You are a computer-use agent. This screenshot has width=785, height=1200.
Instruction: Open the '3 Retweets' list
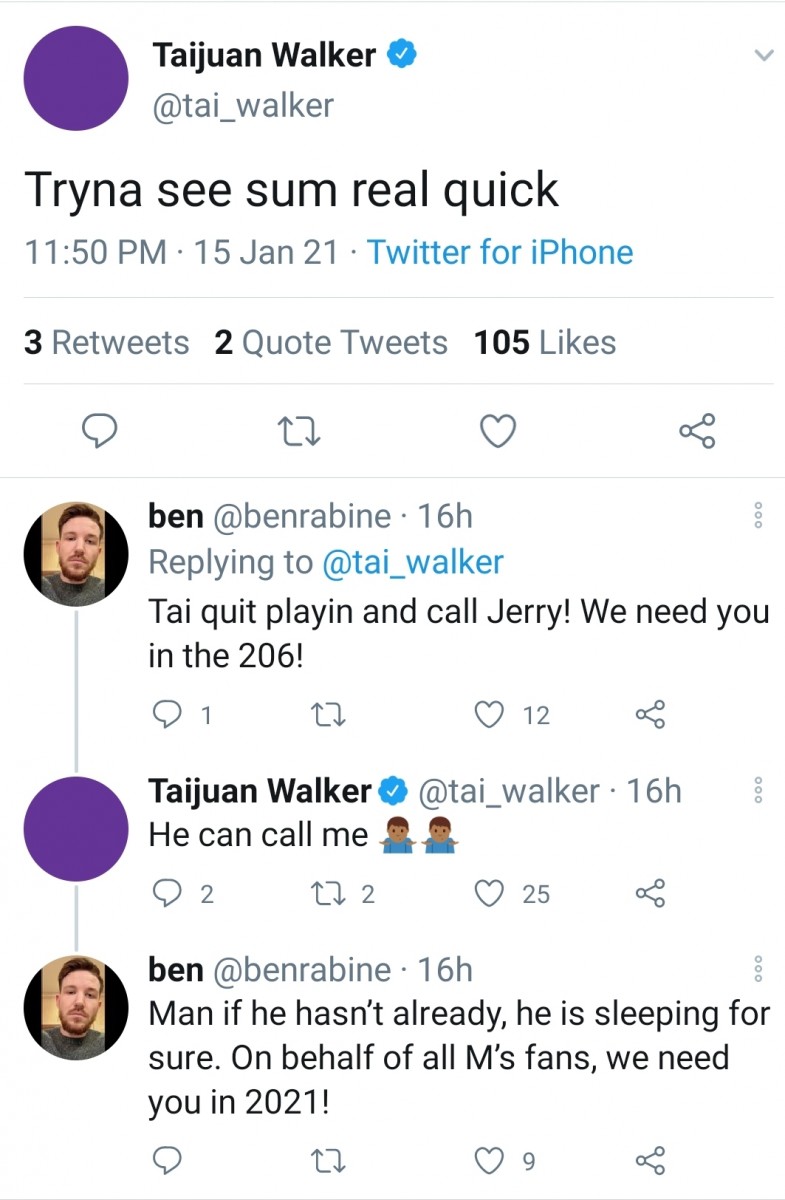tap(106, 342)
